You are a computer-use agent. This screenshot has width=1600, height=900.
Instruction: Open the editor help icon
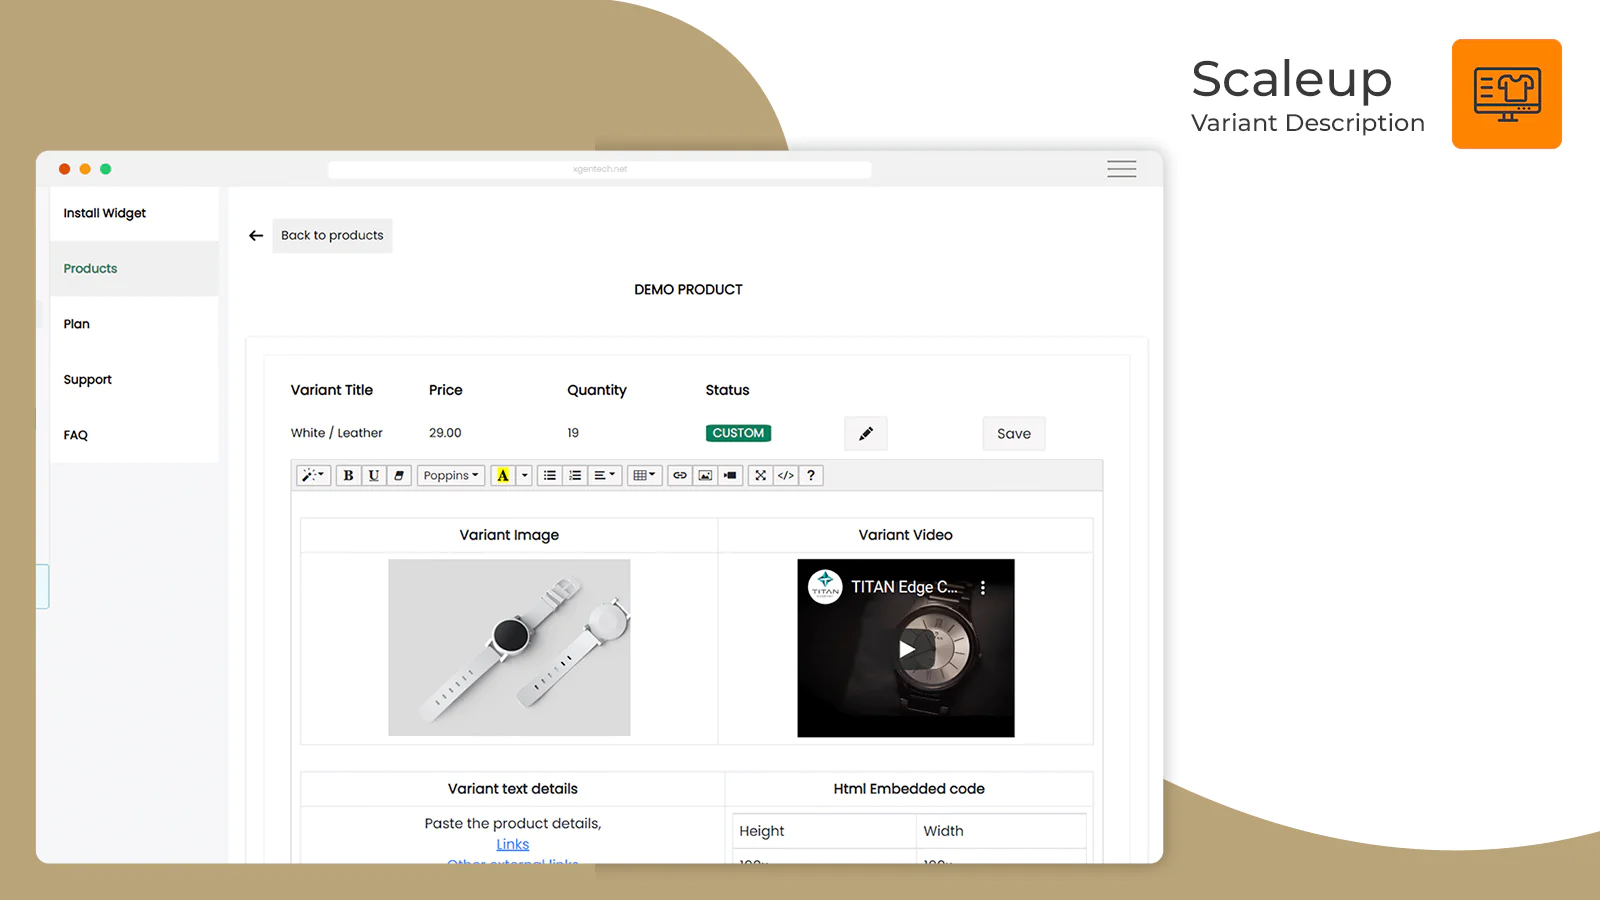click(811, 476)
